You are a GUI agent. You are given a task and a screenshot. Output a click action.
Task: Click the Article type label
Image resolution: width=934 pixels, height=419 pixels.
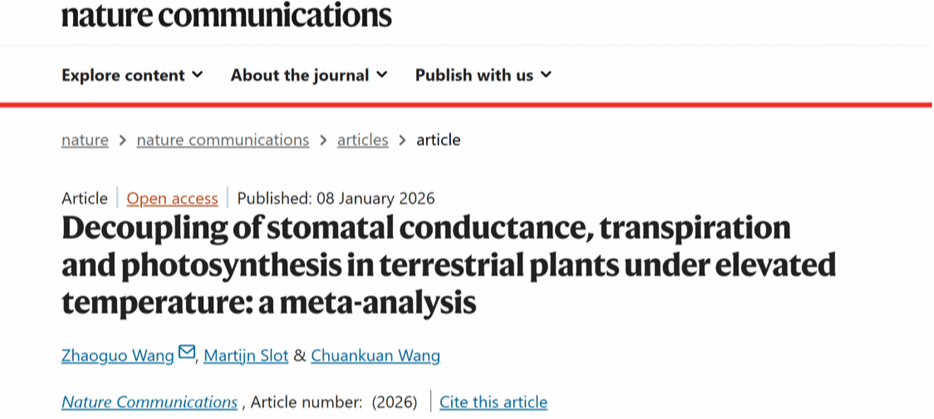pyautogui.click(x=84, y=198)
